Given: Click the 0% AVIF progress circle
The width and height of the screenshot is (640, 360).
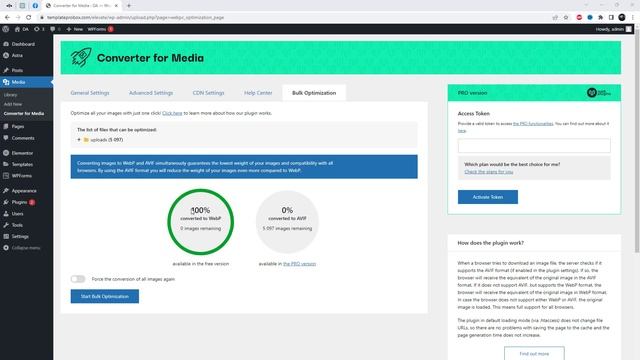Looking at the screenshot, I should click(287, 222).
